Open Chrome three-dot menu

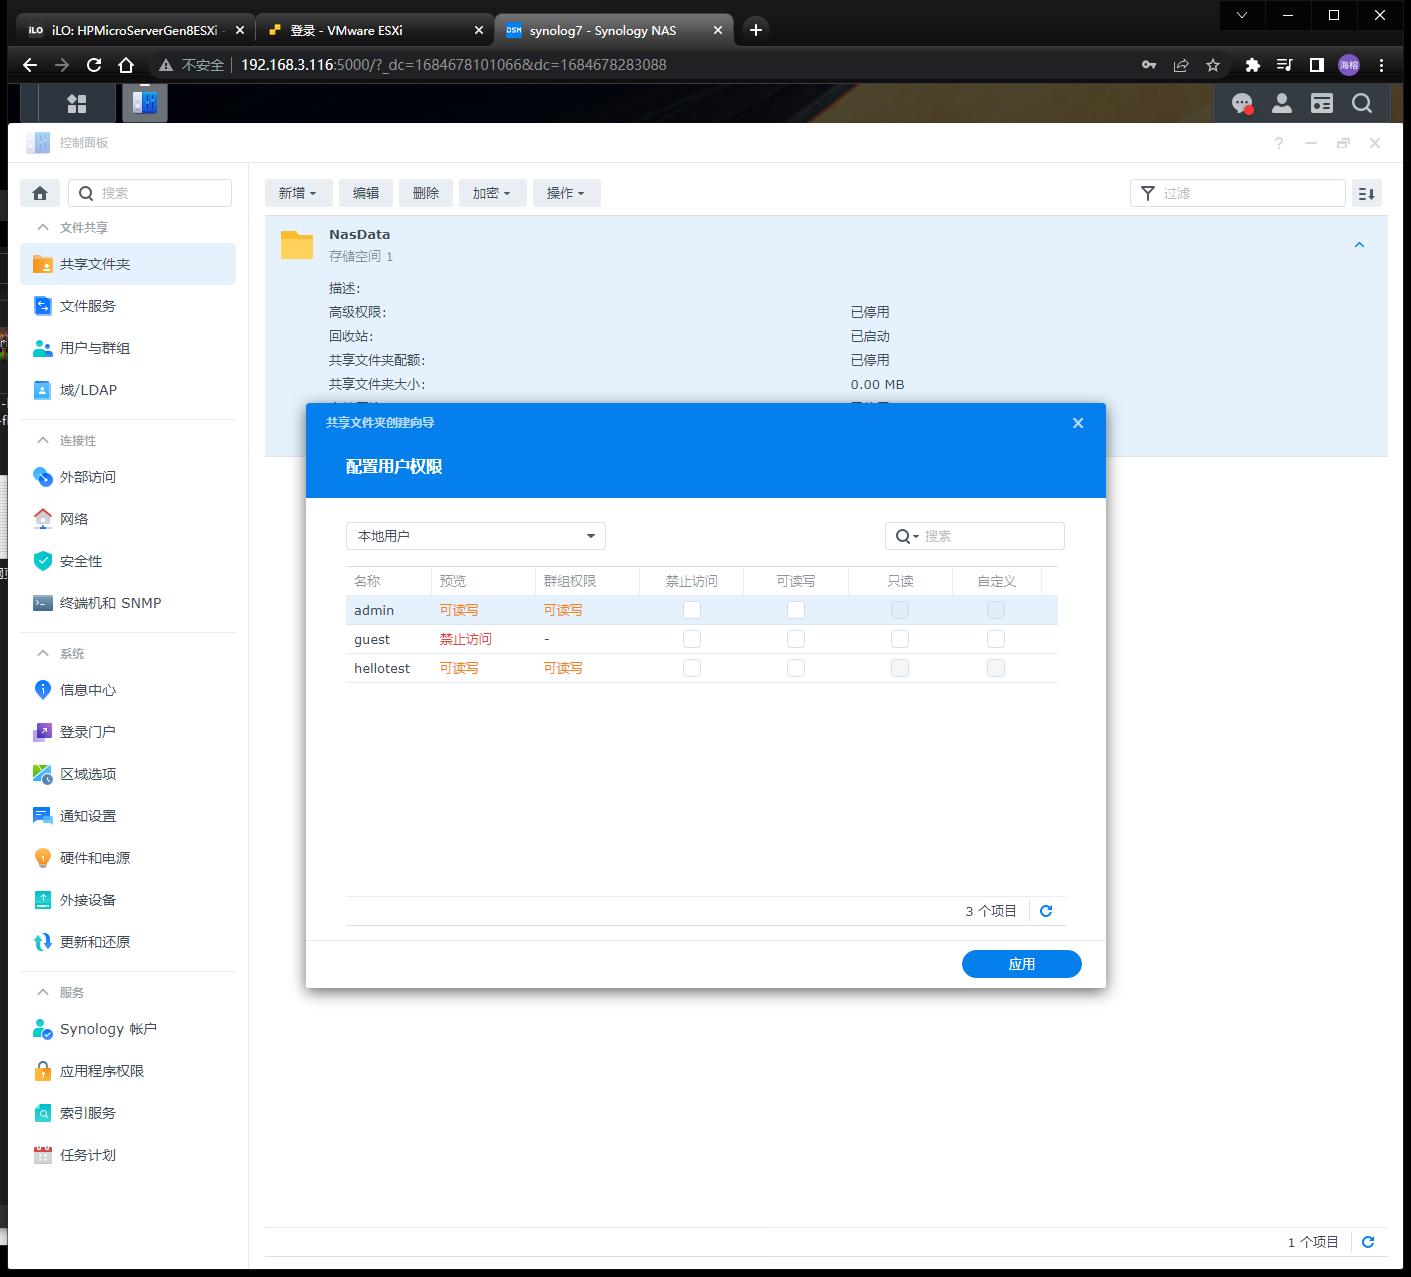(1382, 65)
